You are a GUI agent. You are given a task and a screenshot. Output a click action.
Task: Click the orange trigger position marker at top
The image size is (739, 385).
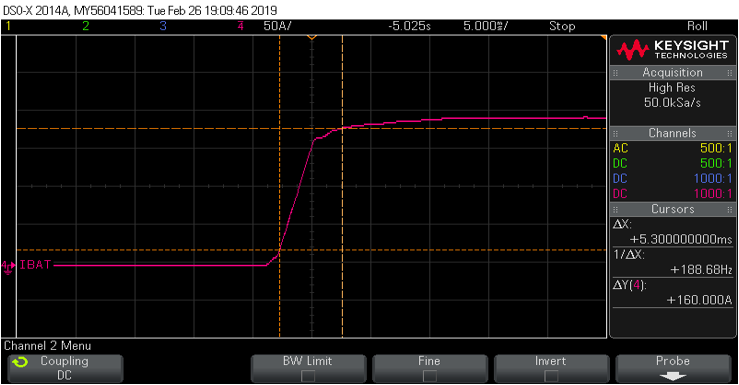pos(312,37)
